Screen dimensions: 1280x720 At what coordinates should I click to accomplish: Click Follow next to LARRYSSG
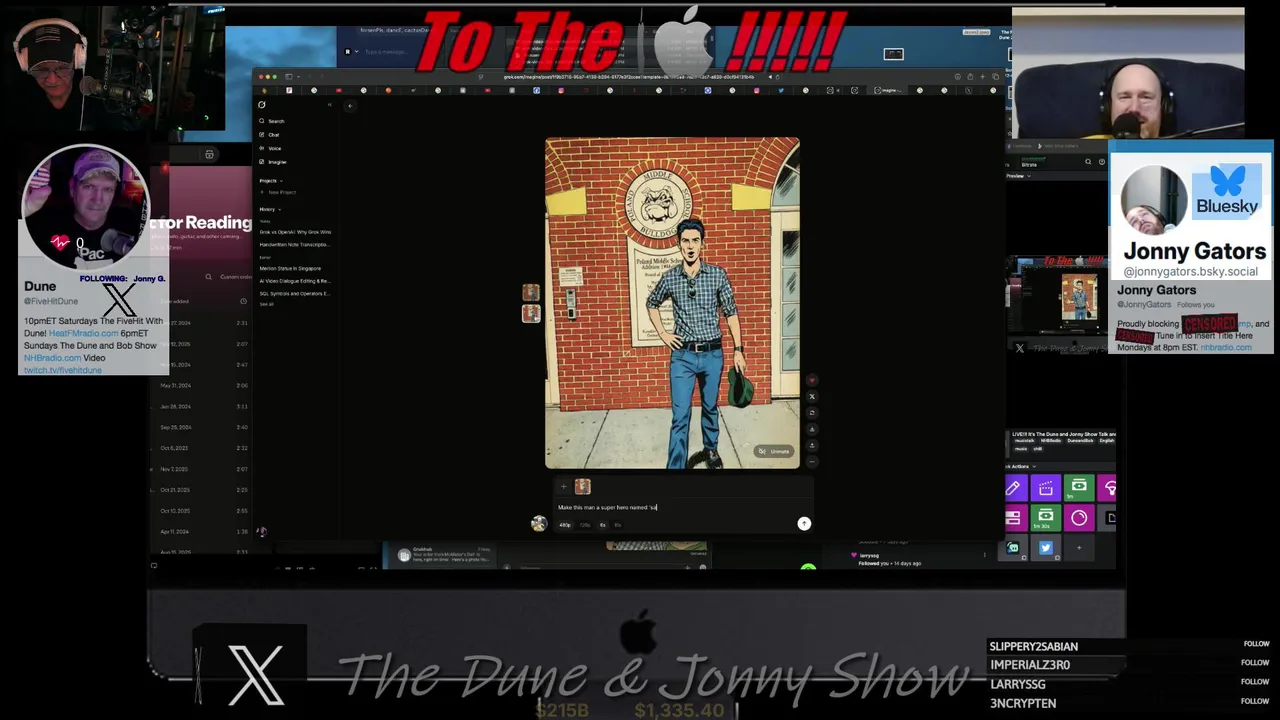click(1256, 682)
